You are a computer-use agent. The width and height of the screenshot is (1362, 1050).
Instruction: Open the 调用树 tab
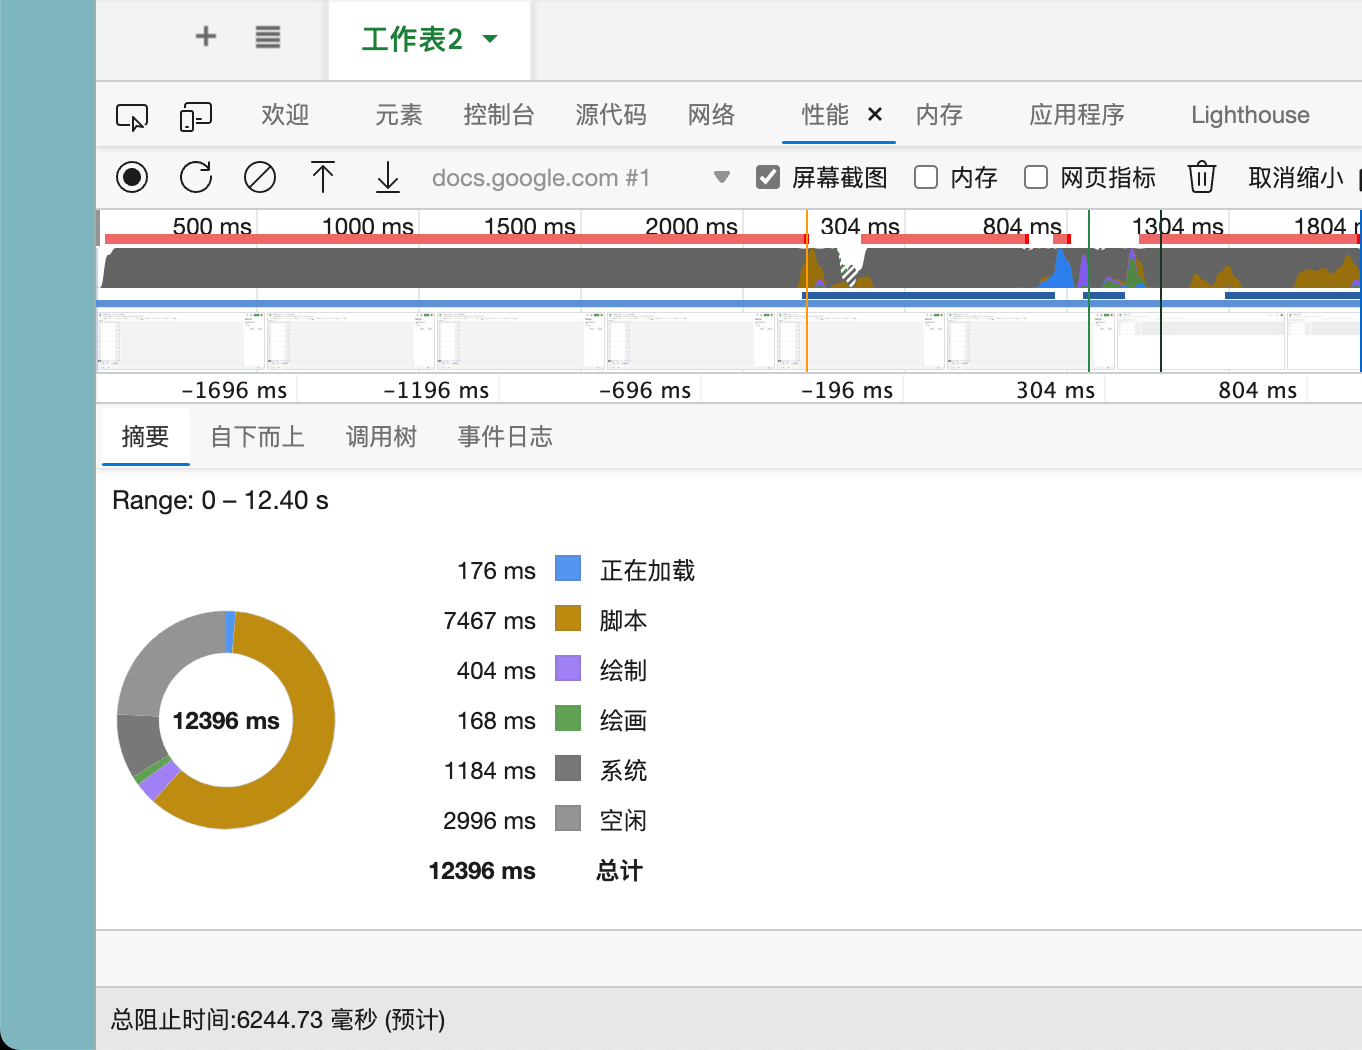point(381,437)
